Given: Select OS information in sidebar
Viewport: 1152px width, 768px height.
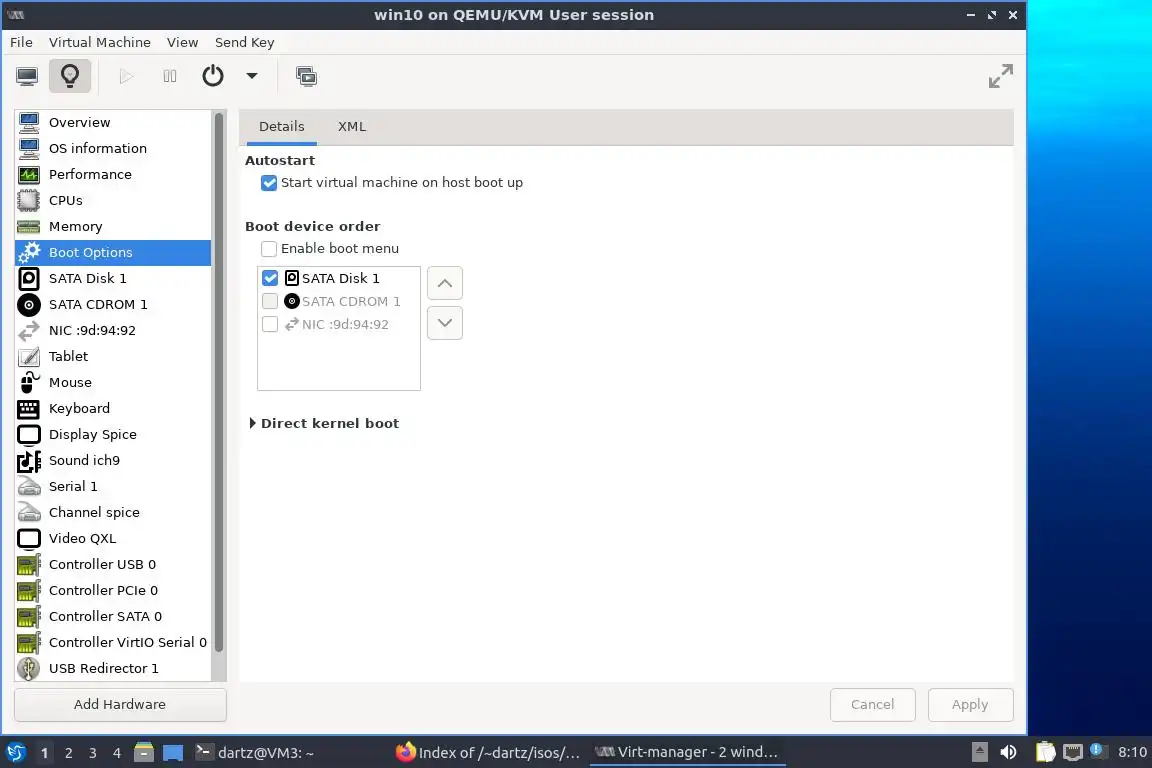Looking at the screenshot, I should 113,148.
